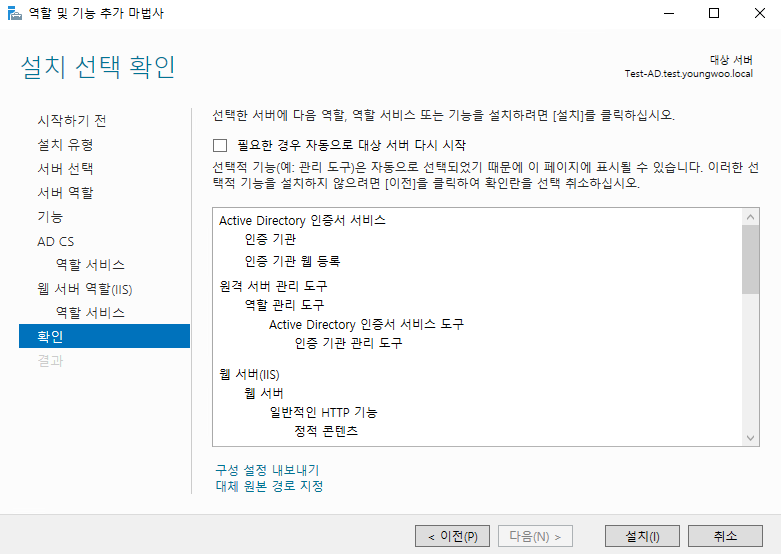Viewport: 781px width, 554px height.
Task: Minimize the wizard window
Action: pyautogui.click(x=669, y=13)
